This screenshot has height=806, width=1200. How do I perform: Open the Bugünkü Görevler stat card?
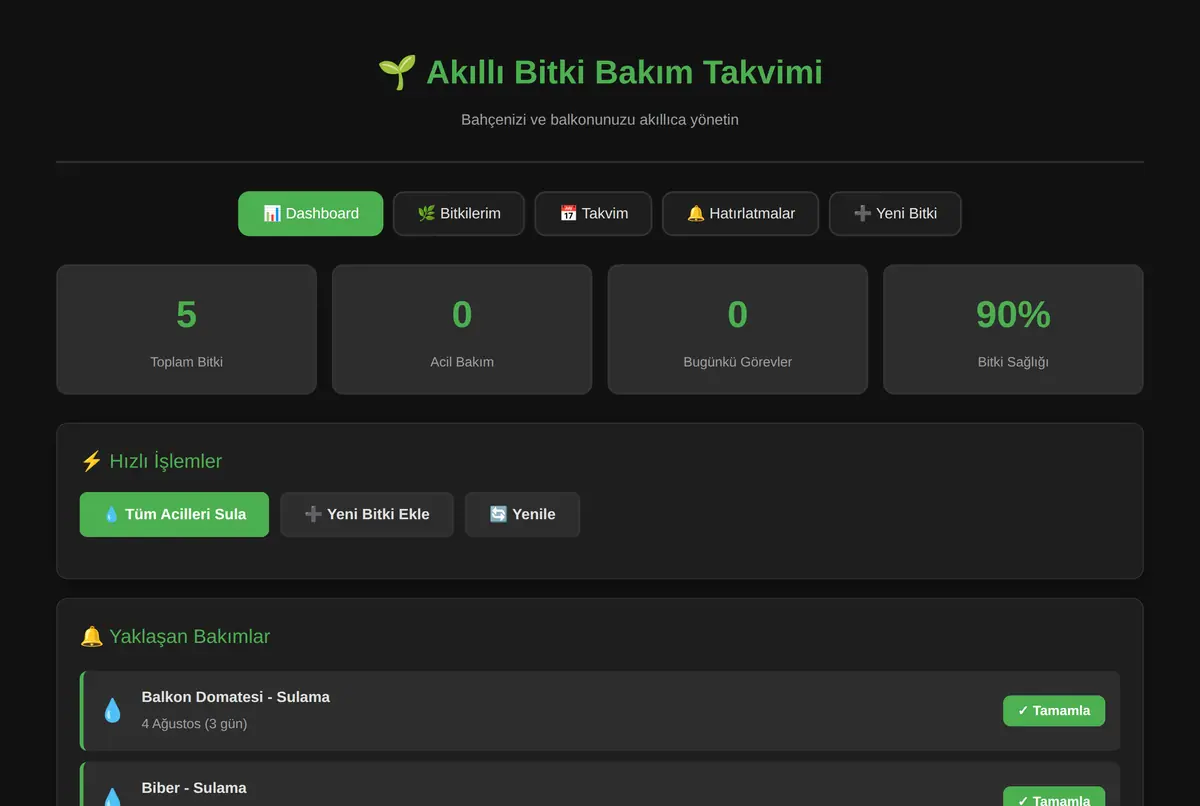click(x=738, y=329)
